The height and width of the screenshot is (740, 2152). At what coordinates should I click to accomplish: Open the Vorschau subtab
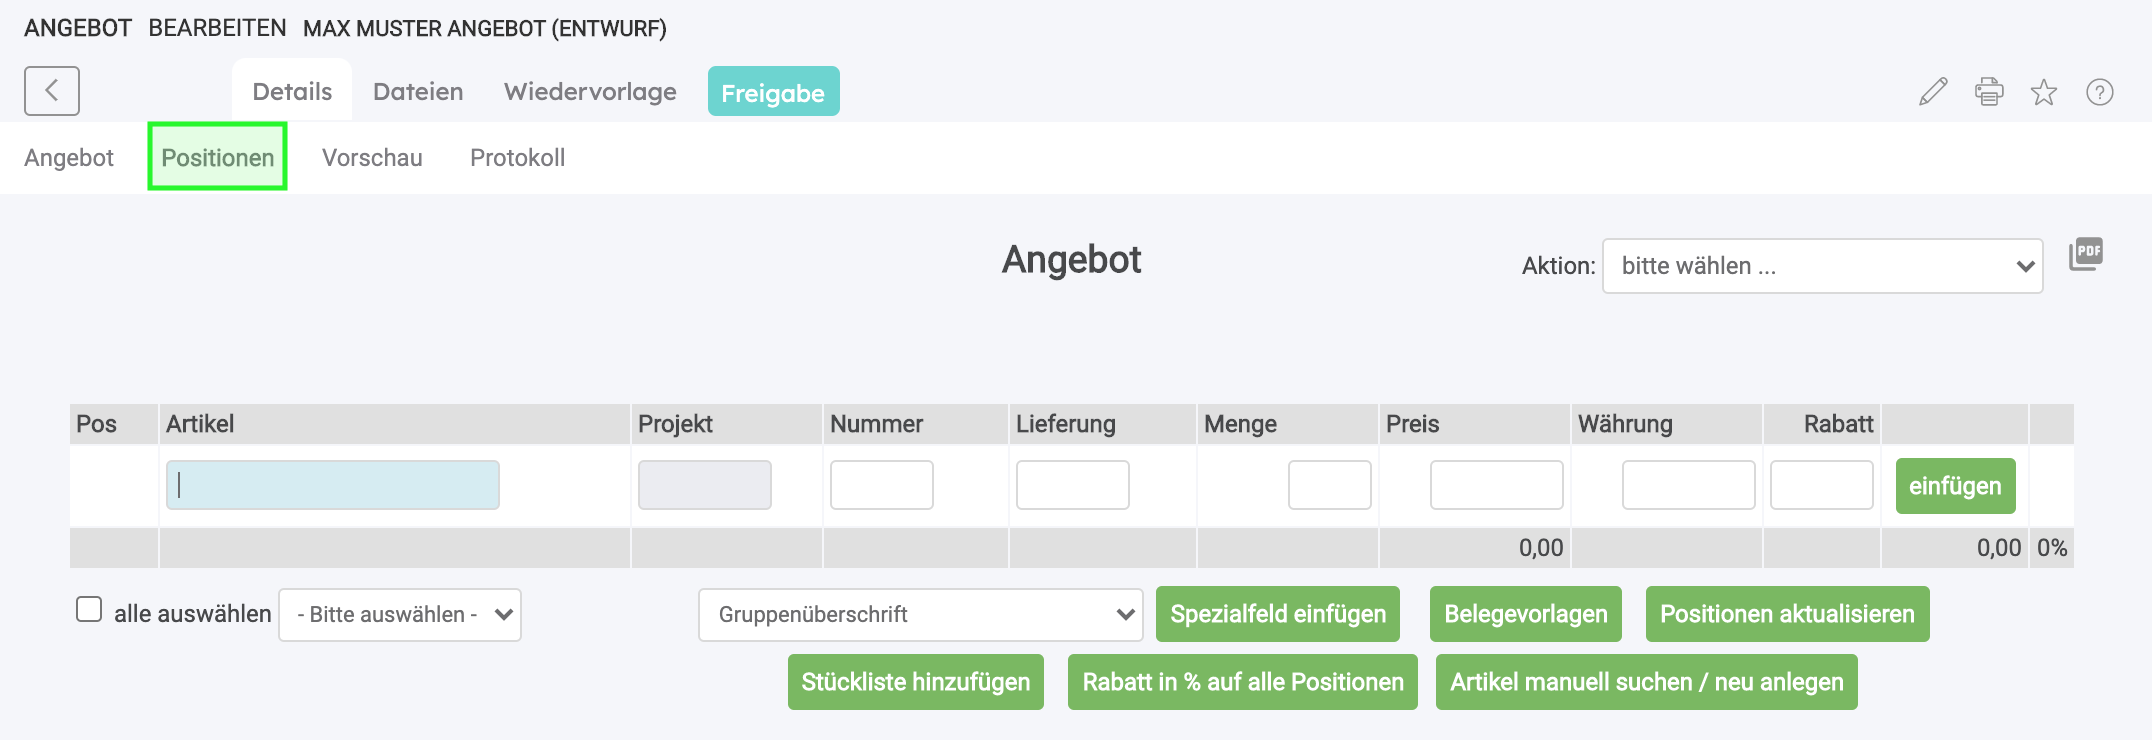coord(372,158)
